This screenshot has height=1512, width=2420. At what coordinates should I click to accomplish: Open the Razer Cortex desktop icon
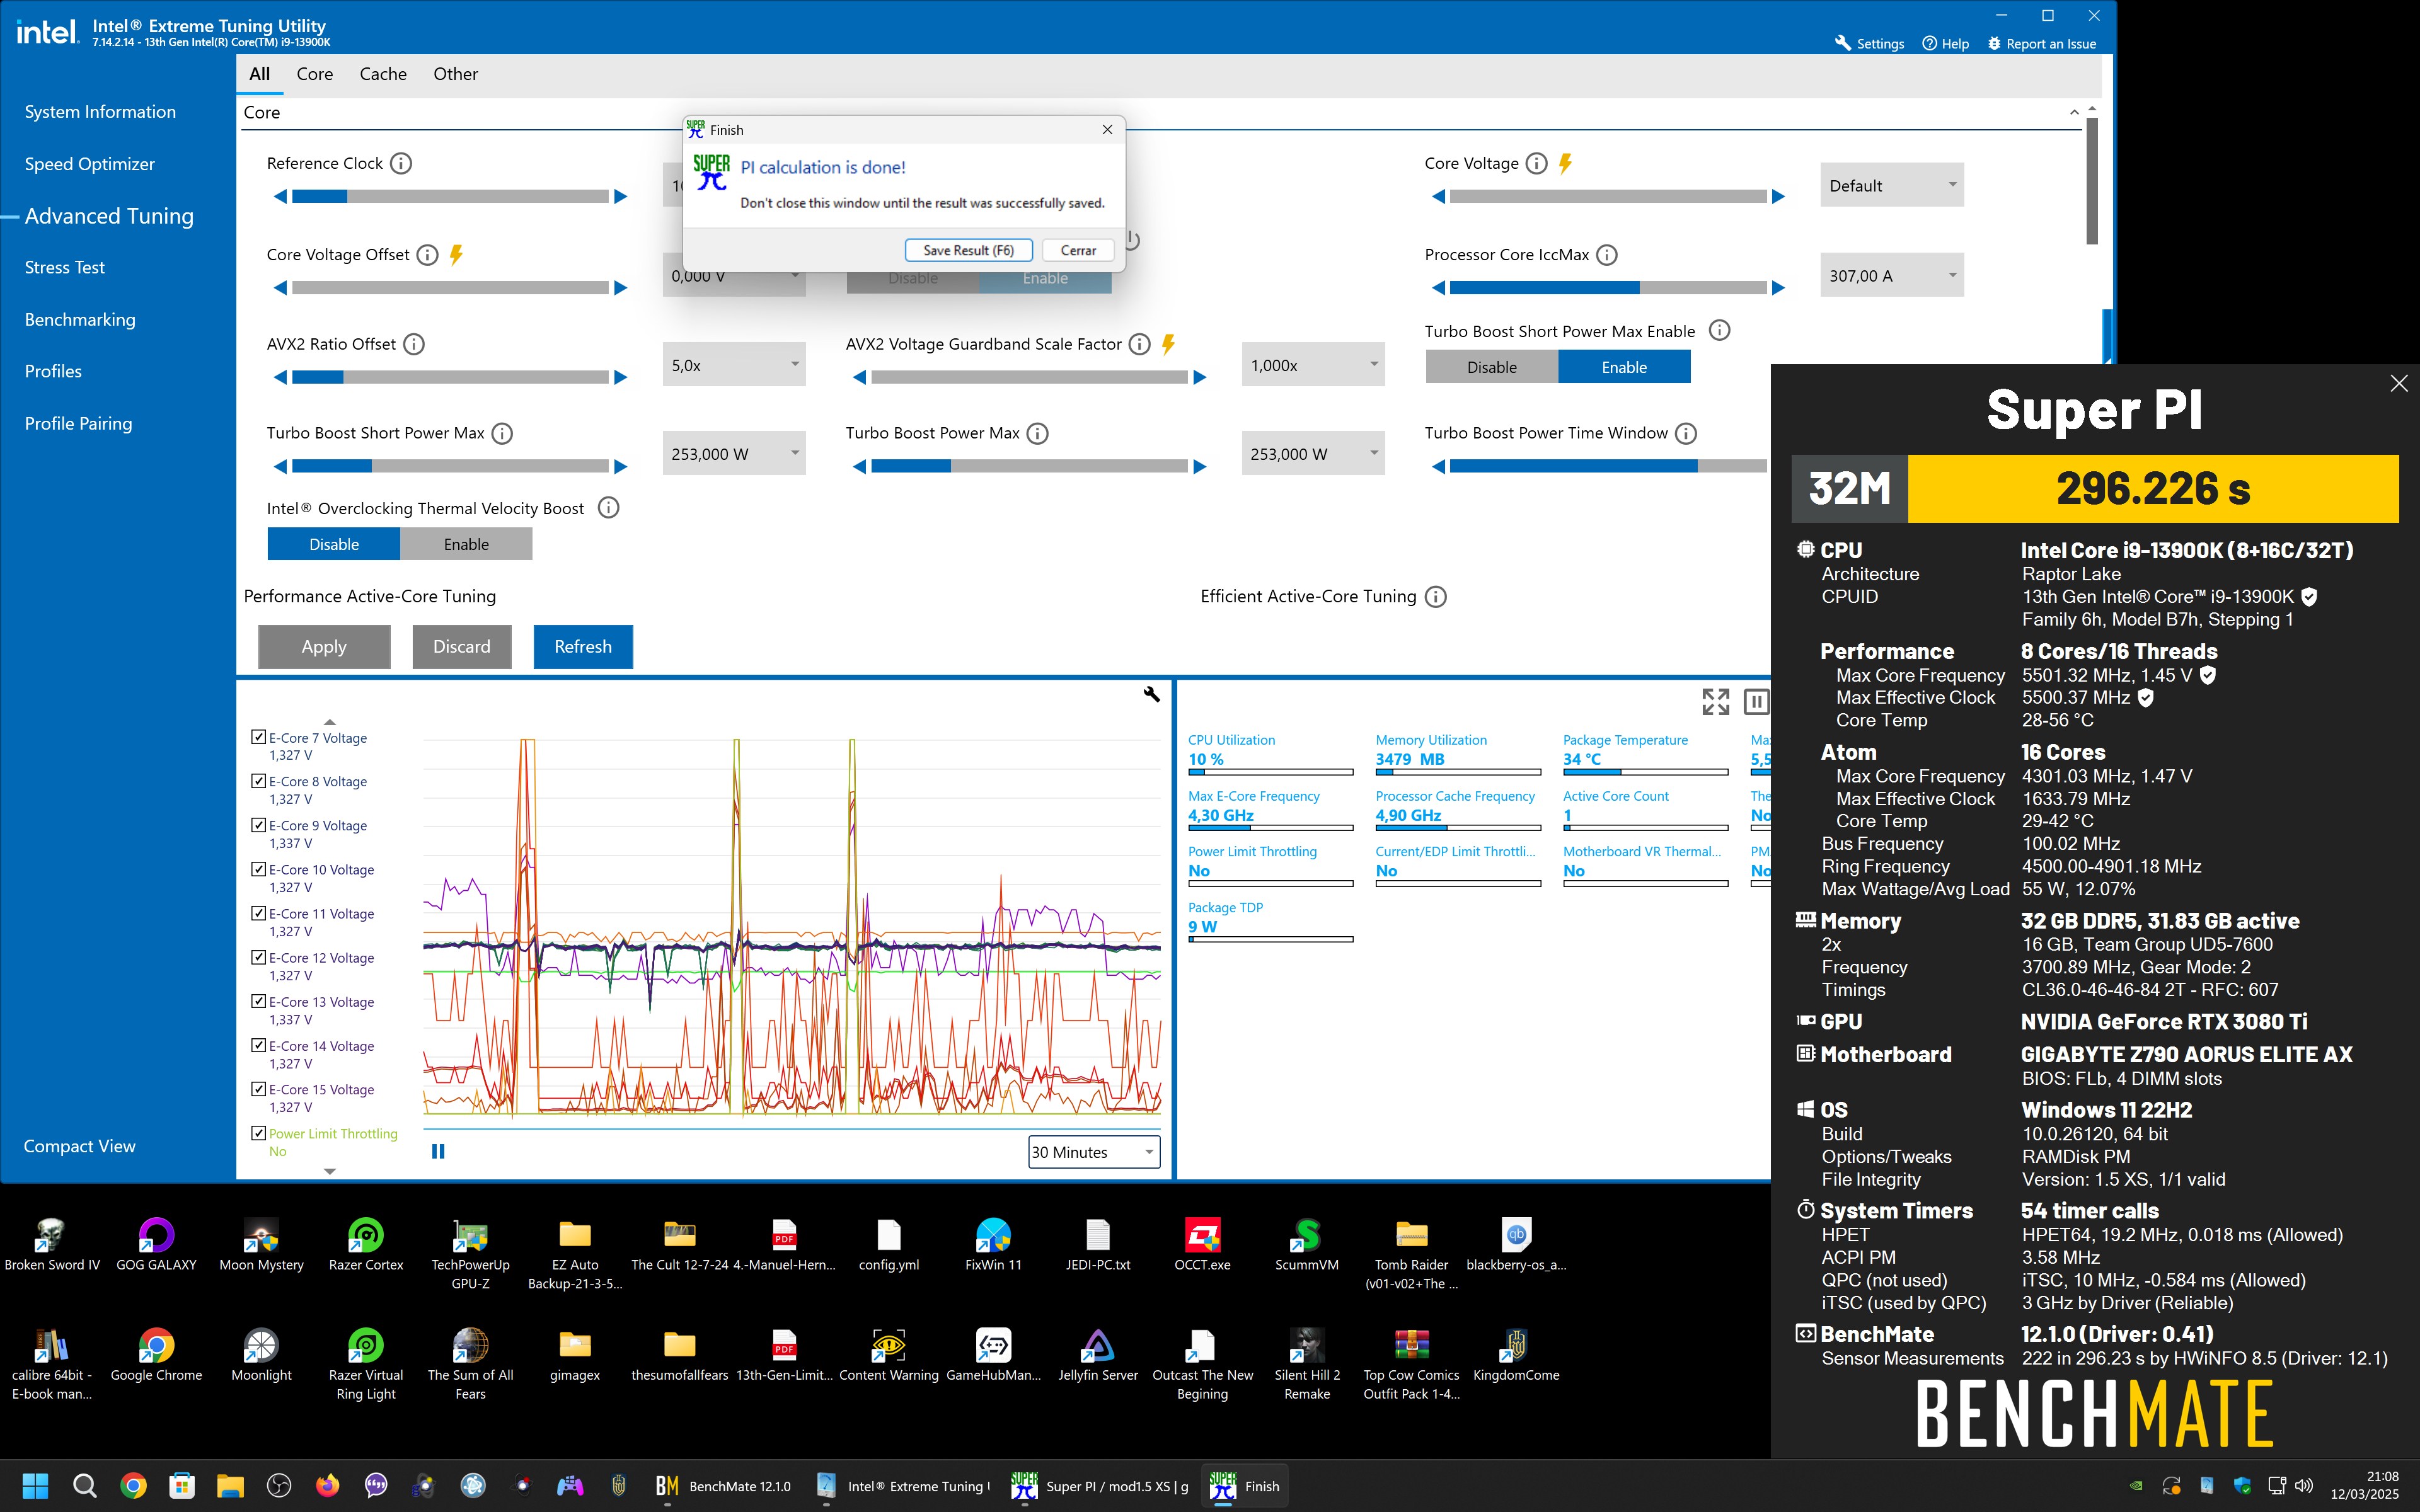[366, 1245]
